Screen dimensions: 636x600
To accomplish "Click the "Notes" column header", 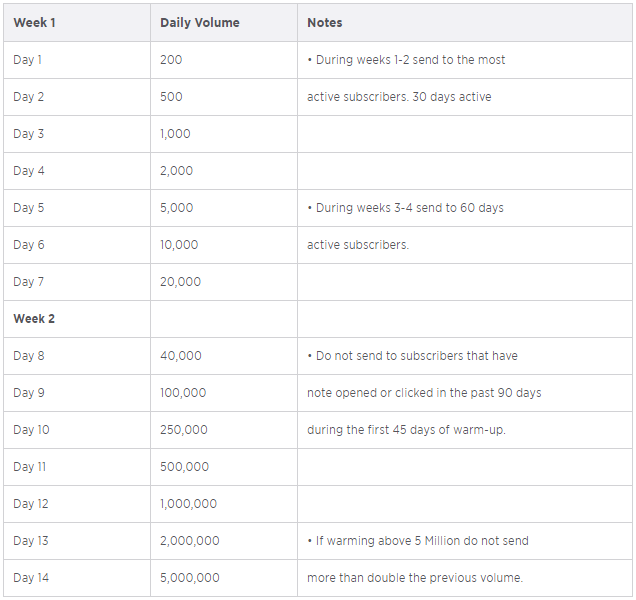I will (324, 22).
